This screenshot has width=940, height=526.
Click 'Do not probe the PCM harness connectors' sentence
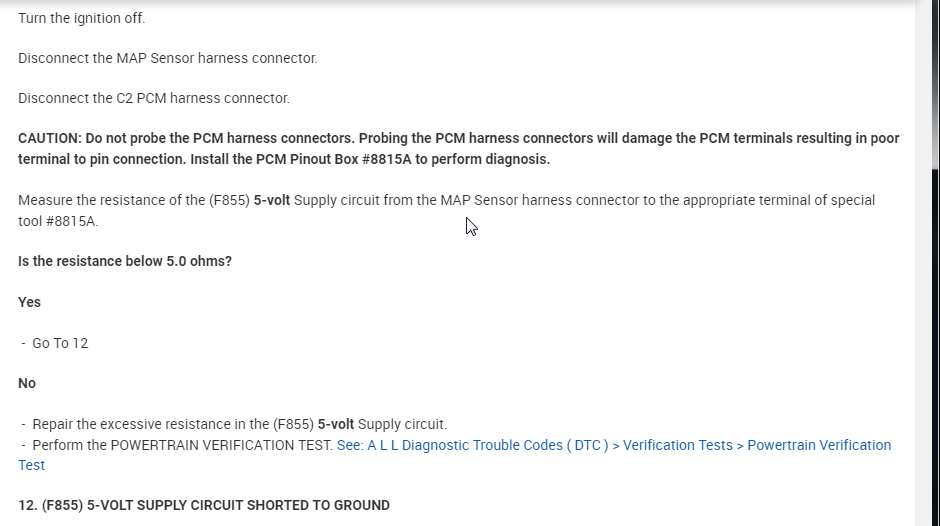(220, 138)
